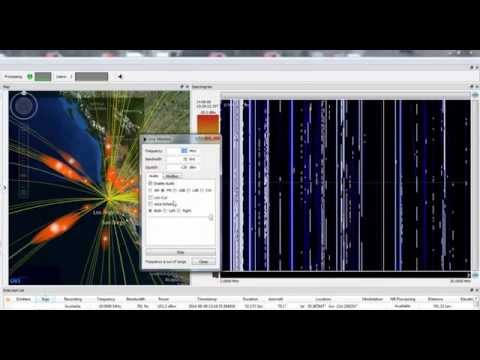Sort by the Distance column header
The image size is (480, 360).
click(435, 299)
